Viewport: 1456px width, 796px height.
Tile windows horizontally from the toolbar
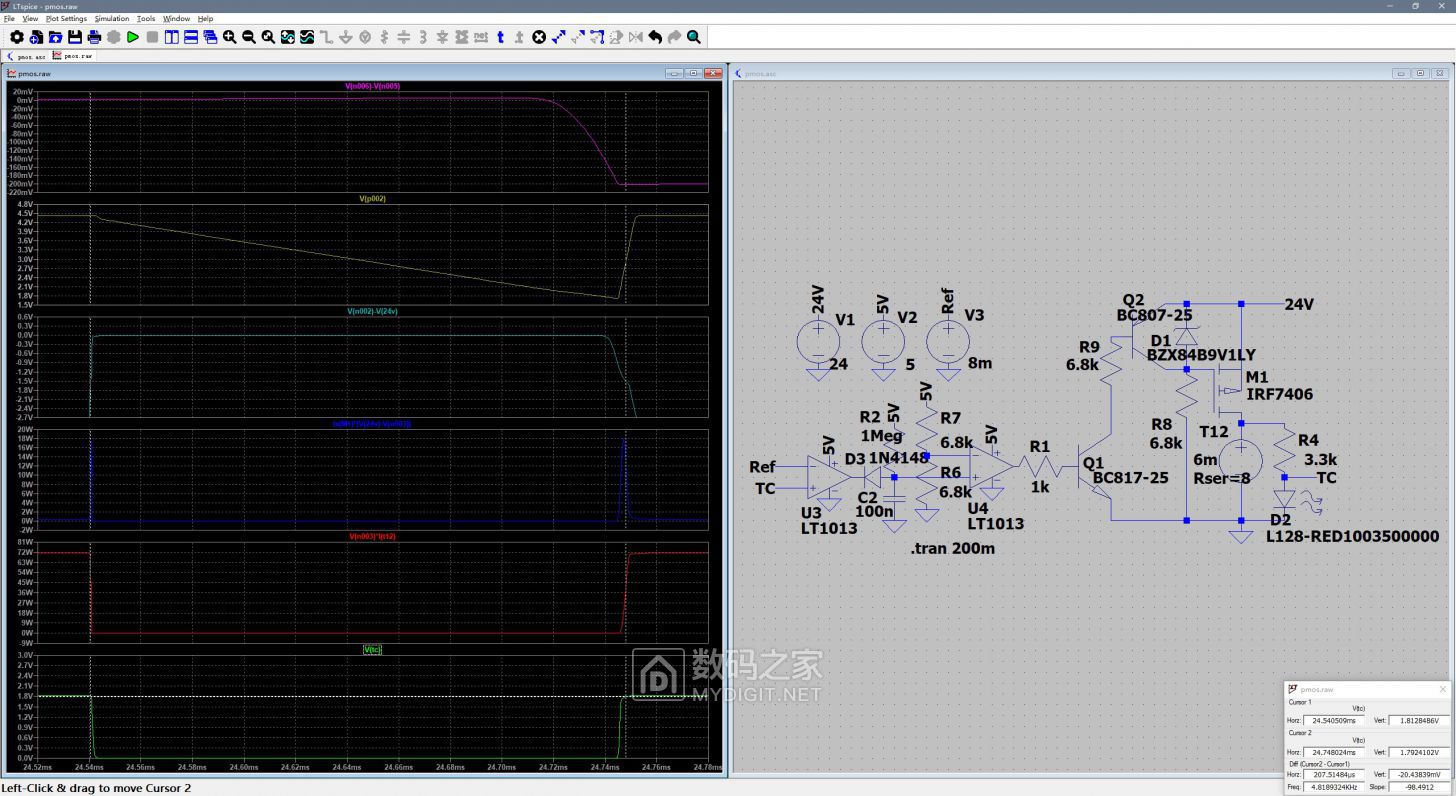click(191, 37)
